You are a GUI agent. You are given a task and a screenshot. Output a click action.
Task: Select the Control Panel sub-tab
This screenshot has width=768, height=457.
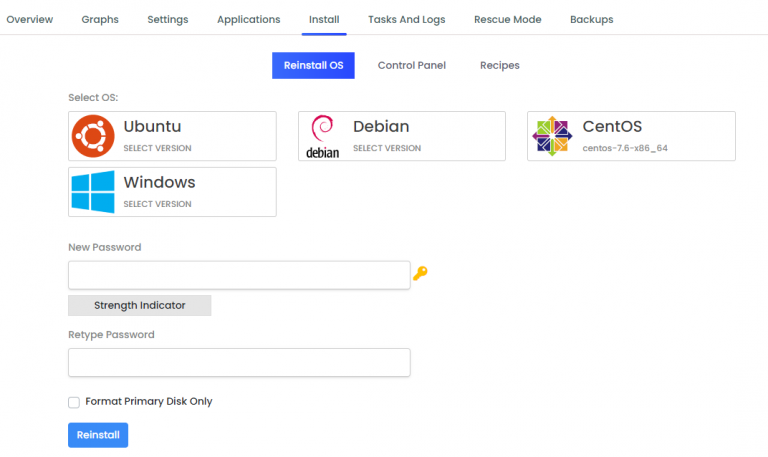click(411, 65)
